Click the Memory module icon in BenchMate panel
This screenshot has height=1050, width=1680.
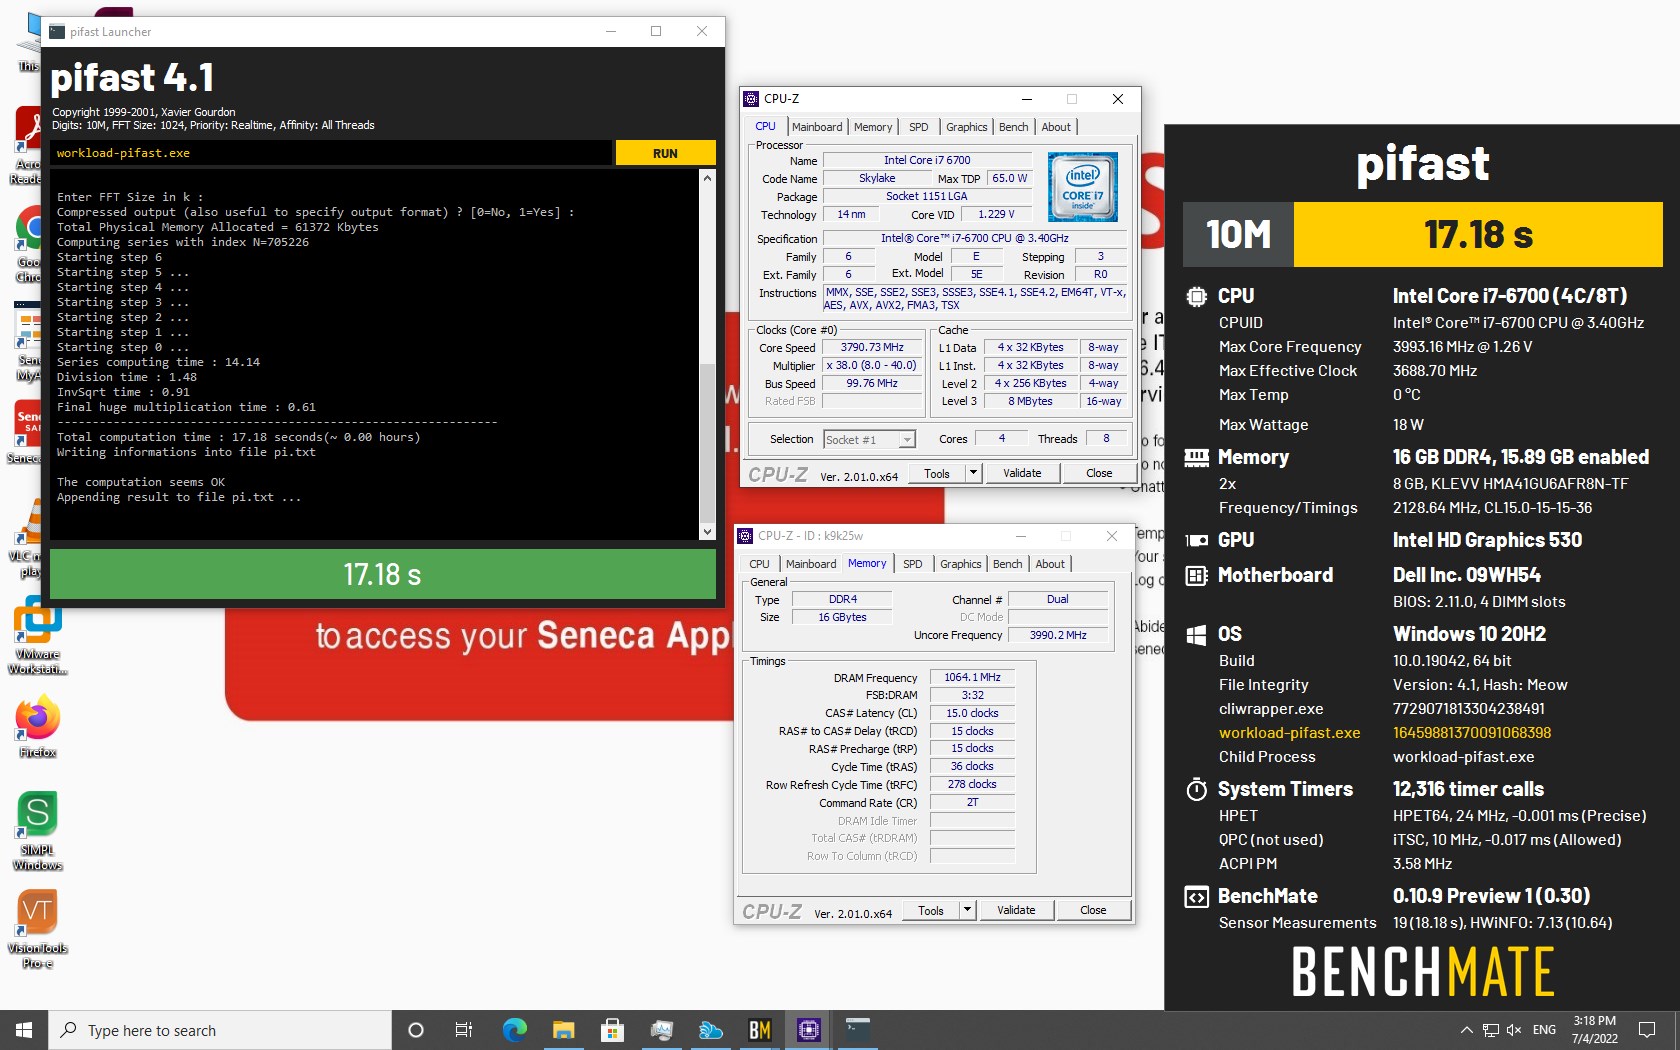1196,457
